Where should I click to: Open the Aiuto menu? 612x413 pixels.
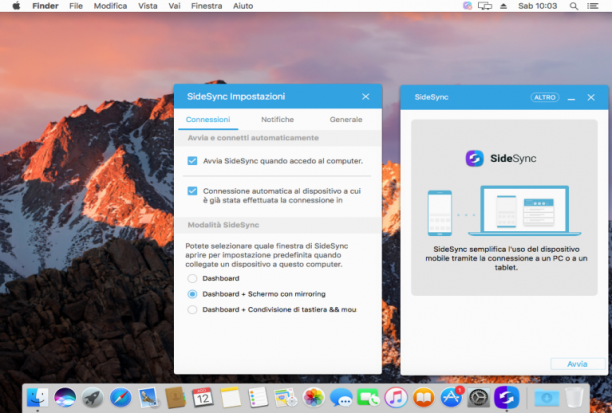(243, 6)
